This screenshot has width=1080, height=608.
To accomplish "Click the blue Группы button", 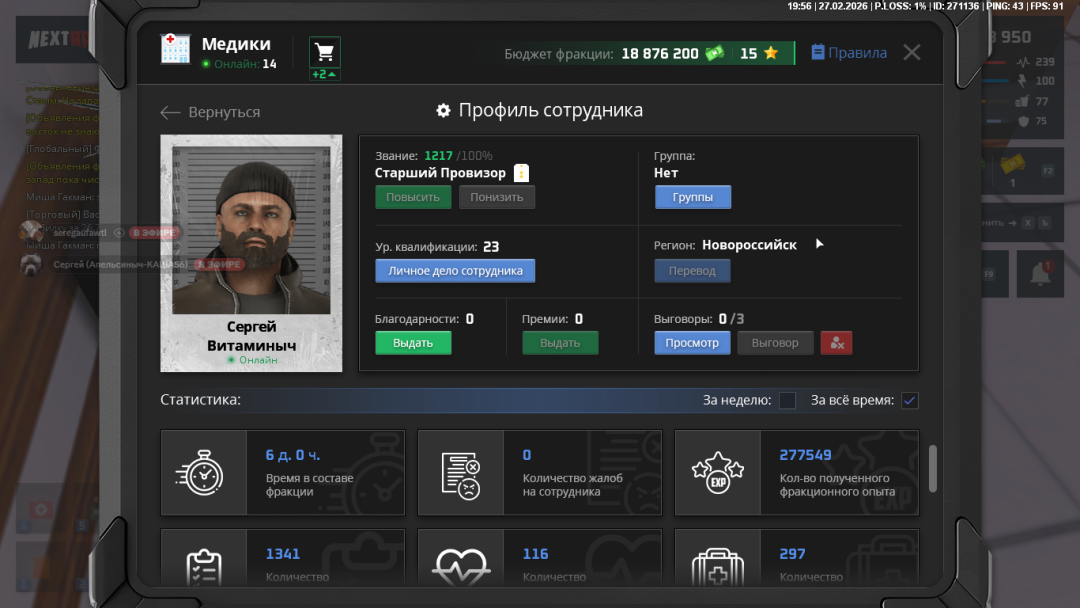I will coord(692,197).
